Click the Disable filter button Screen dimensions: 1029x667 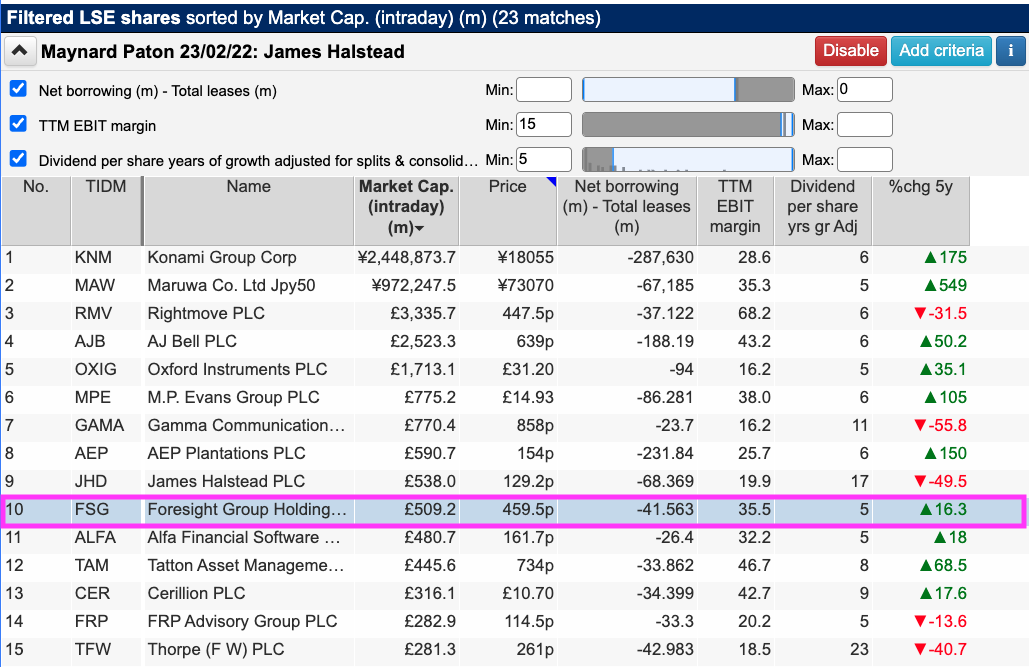(x=850, y=51)
